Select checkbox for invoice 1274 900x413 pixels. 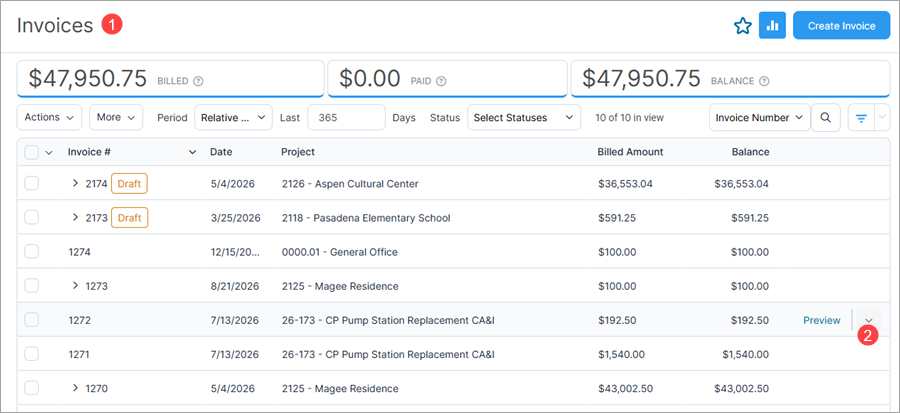(32, 252)
